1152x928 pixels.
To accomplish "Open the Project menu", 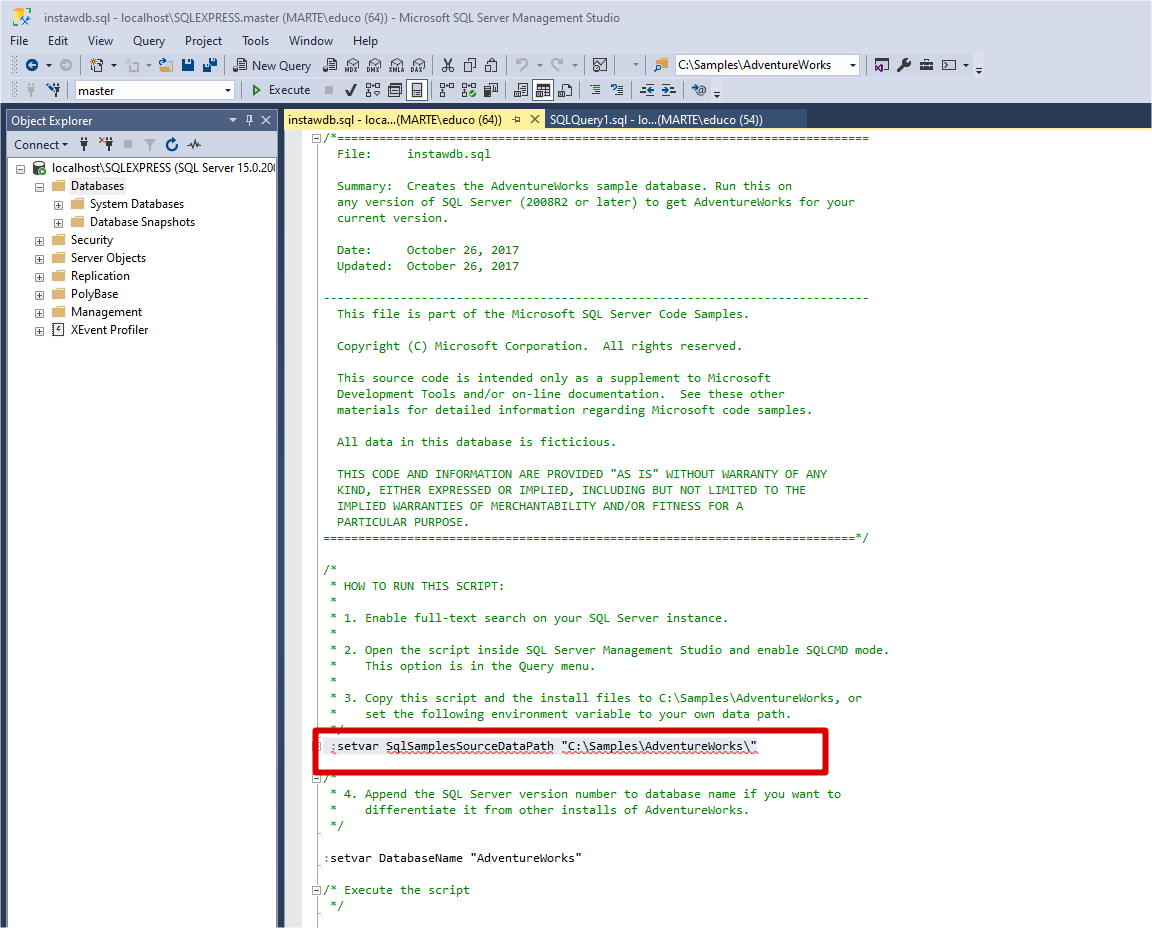I will [204, 41].
